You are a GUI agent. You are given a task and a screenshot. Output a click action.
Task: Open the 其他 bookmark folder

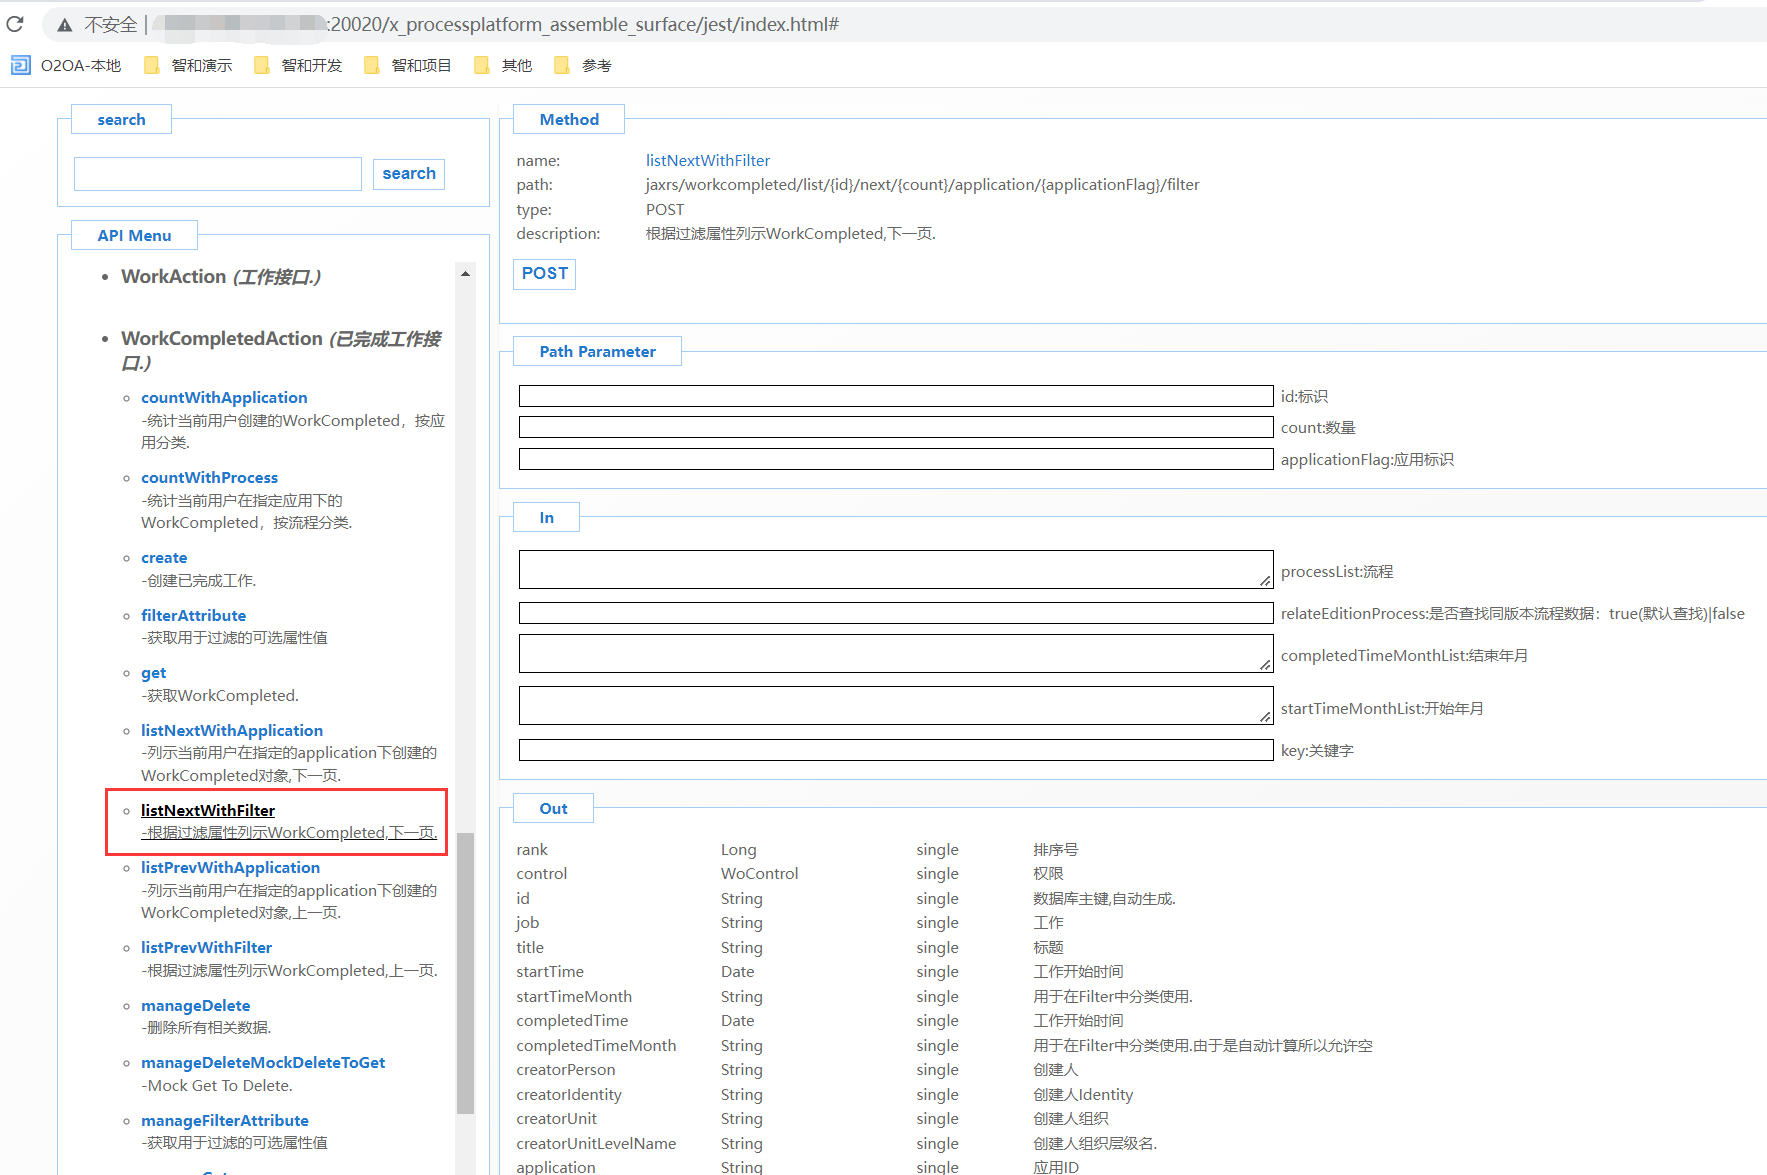tap(504, 66)
